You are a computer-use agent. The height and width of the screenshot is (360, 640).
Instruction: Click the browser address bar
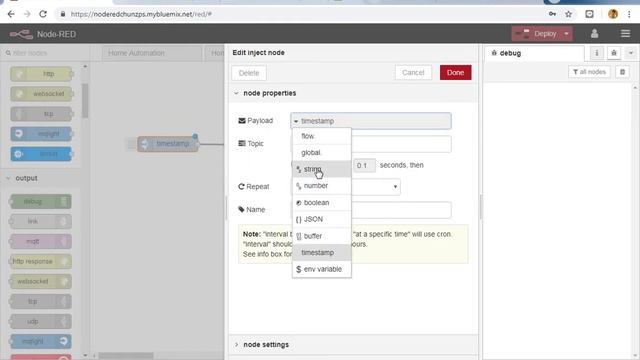pyautogui.click(x=302, y=14)
